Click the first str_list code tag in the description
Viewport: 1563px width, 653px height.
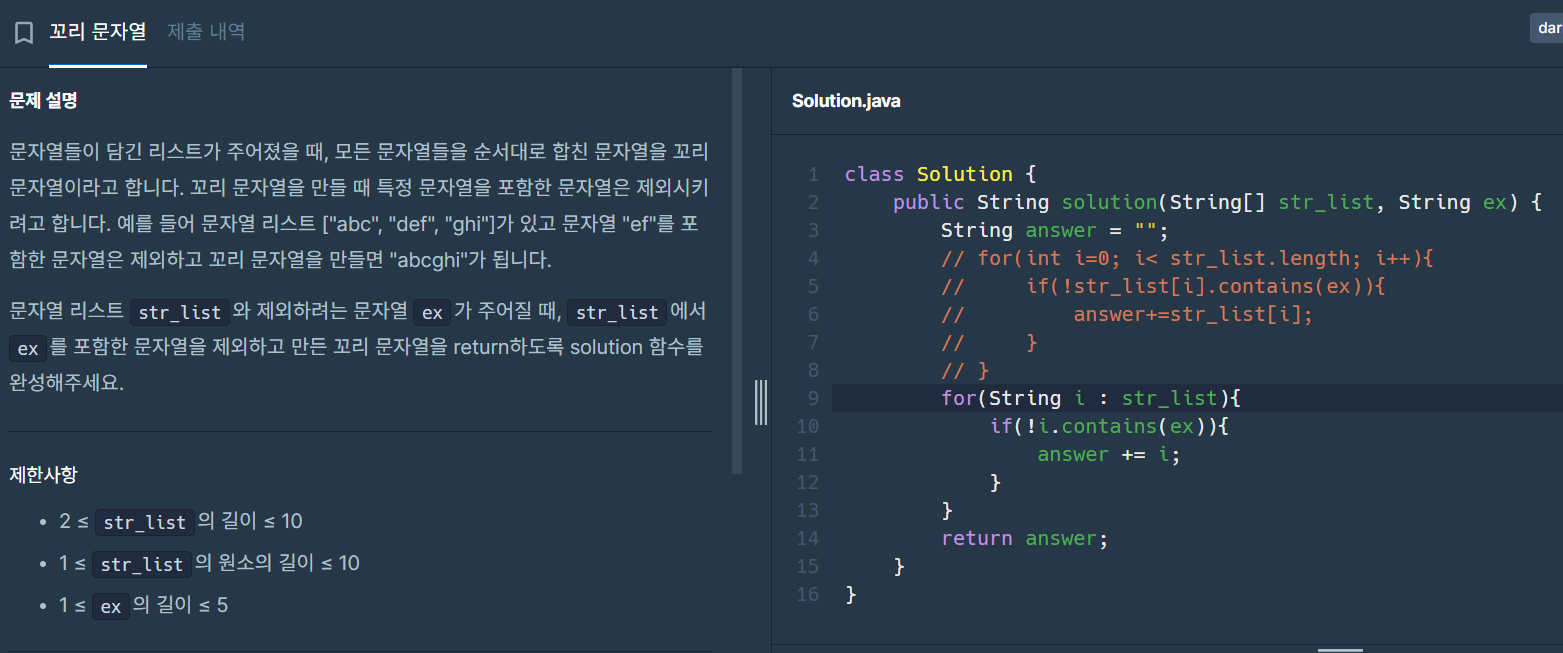[x=180, y=311]
